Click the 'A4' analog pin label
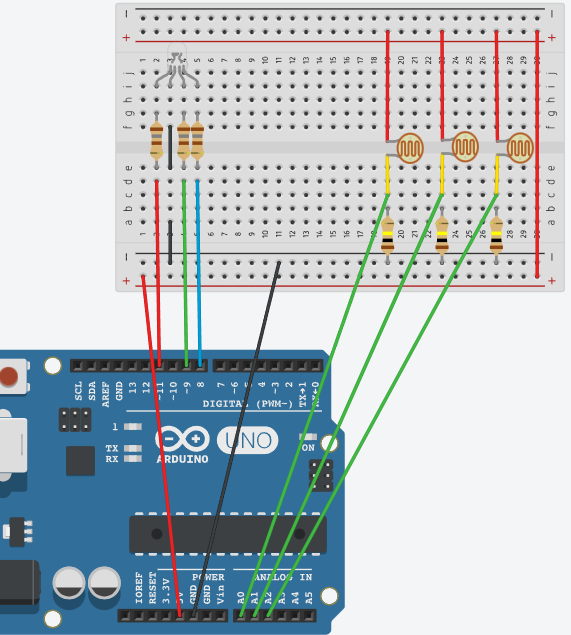The image size is (571, 635). 295,598
